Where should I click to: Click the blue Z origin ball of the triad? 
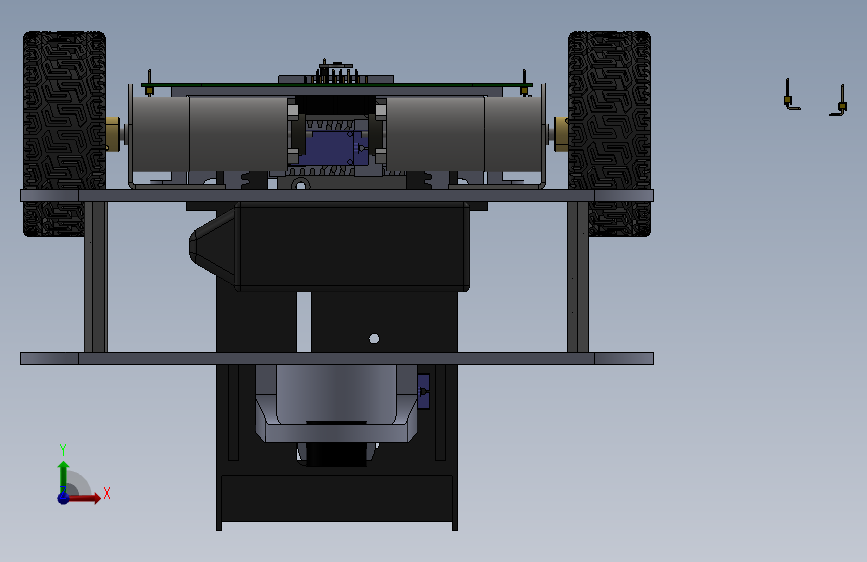[x=64, y=498]
